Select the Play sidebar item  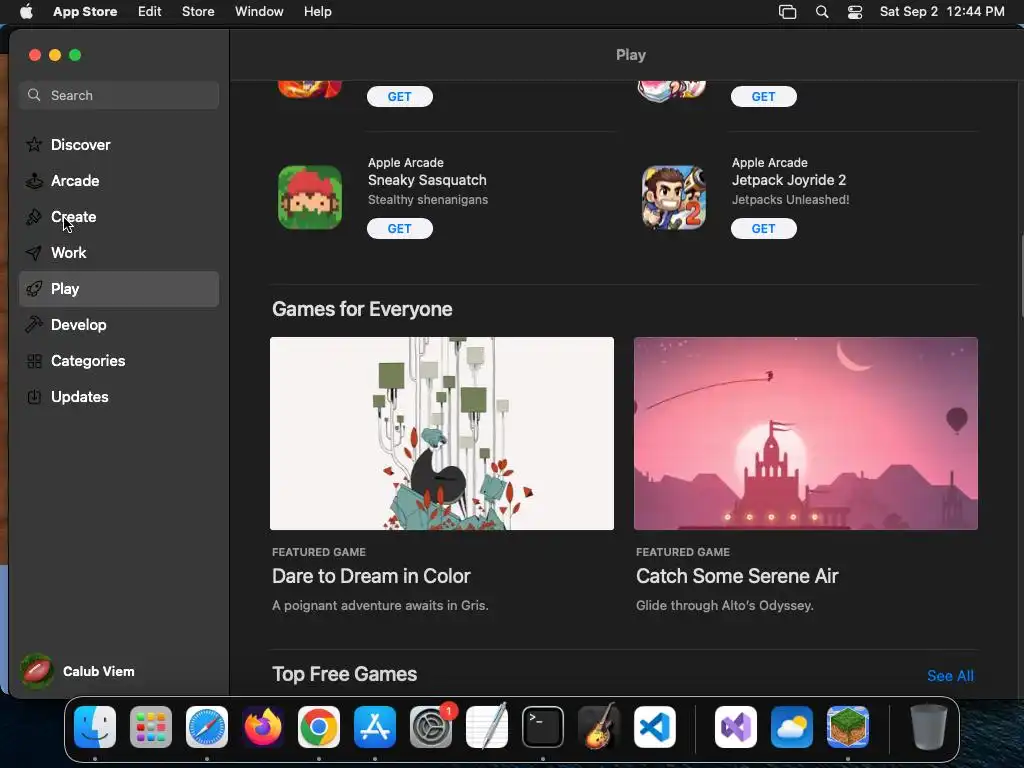(x=119, y=289)
